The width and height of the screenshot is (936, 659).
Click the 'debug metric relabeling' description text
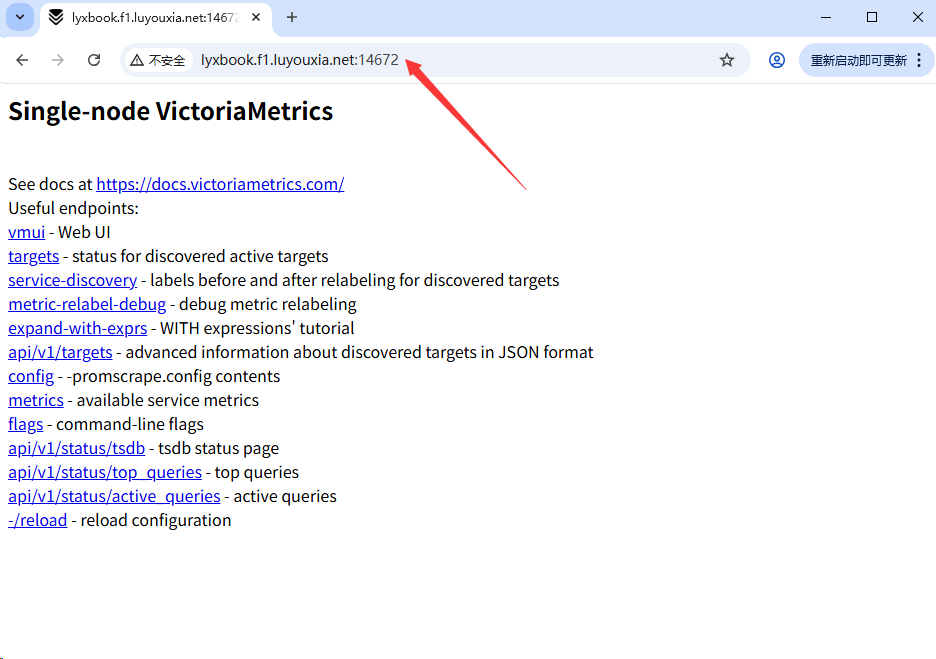267,304
